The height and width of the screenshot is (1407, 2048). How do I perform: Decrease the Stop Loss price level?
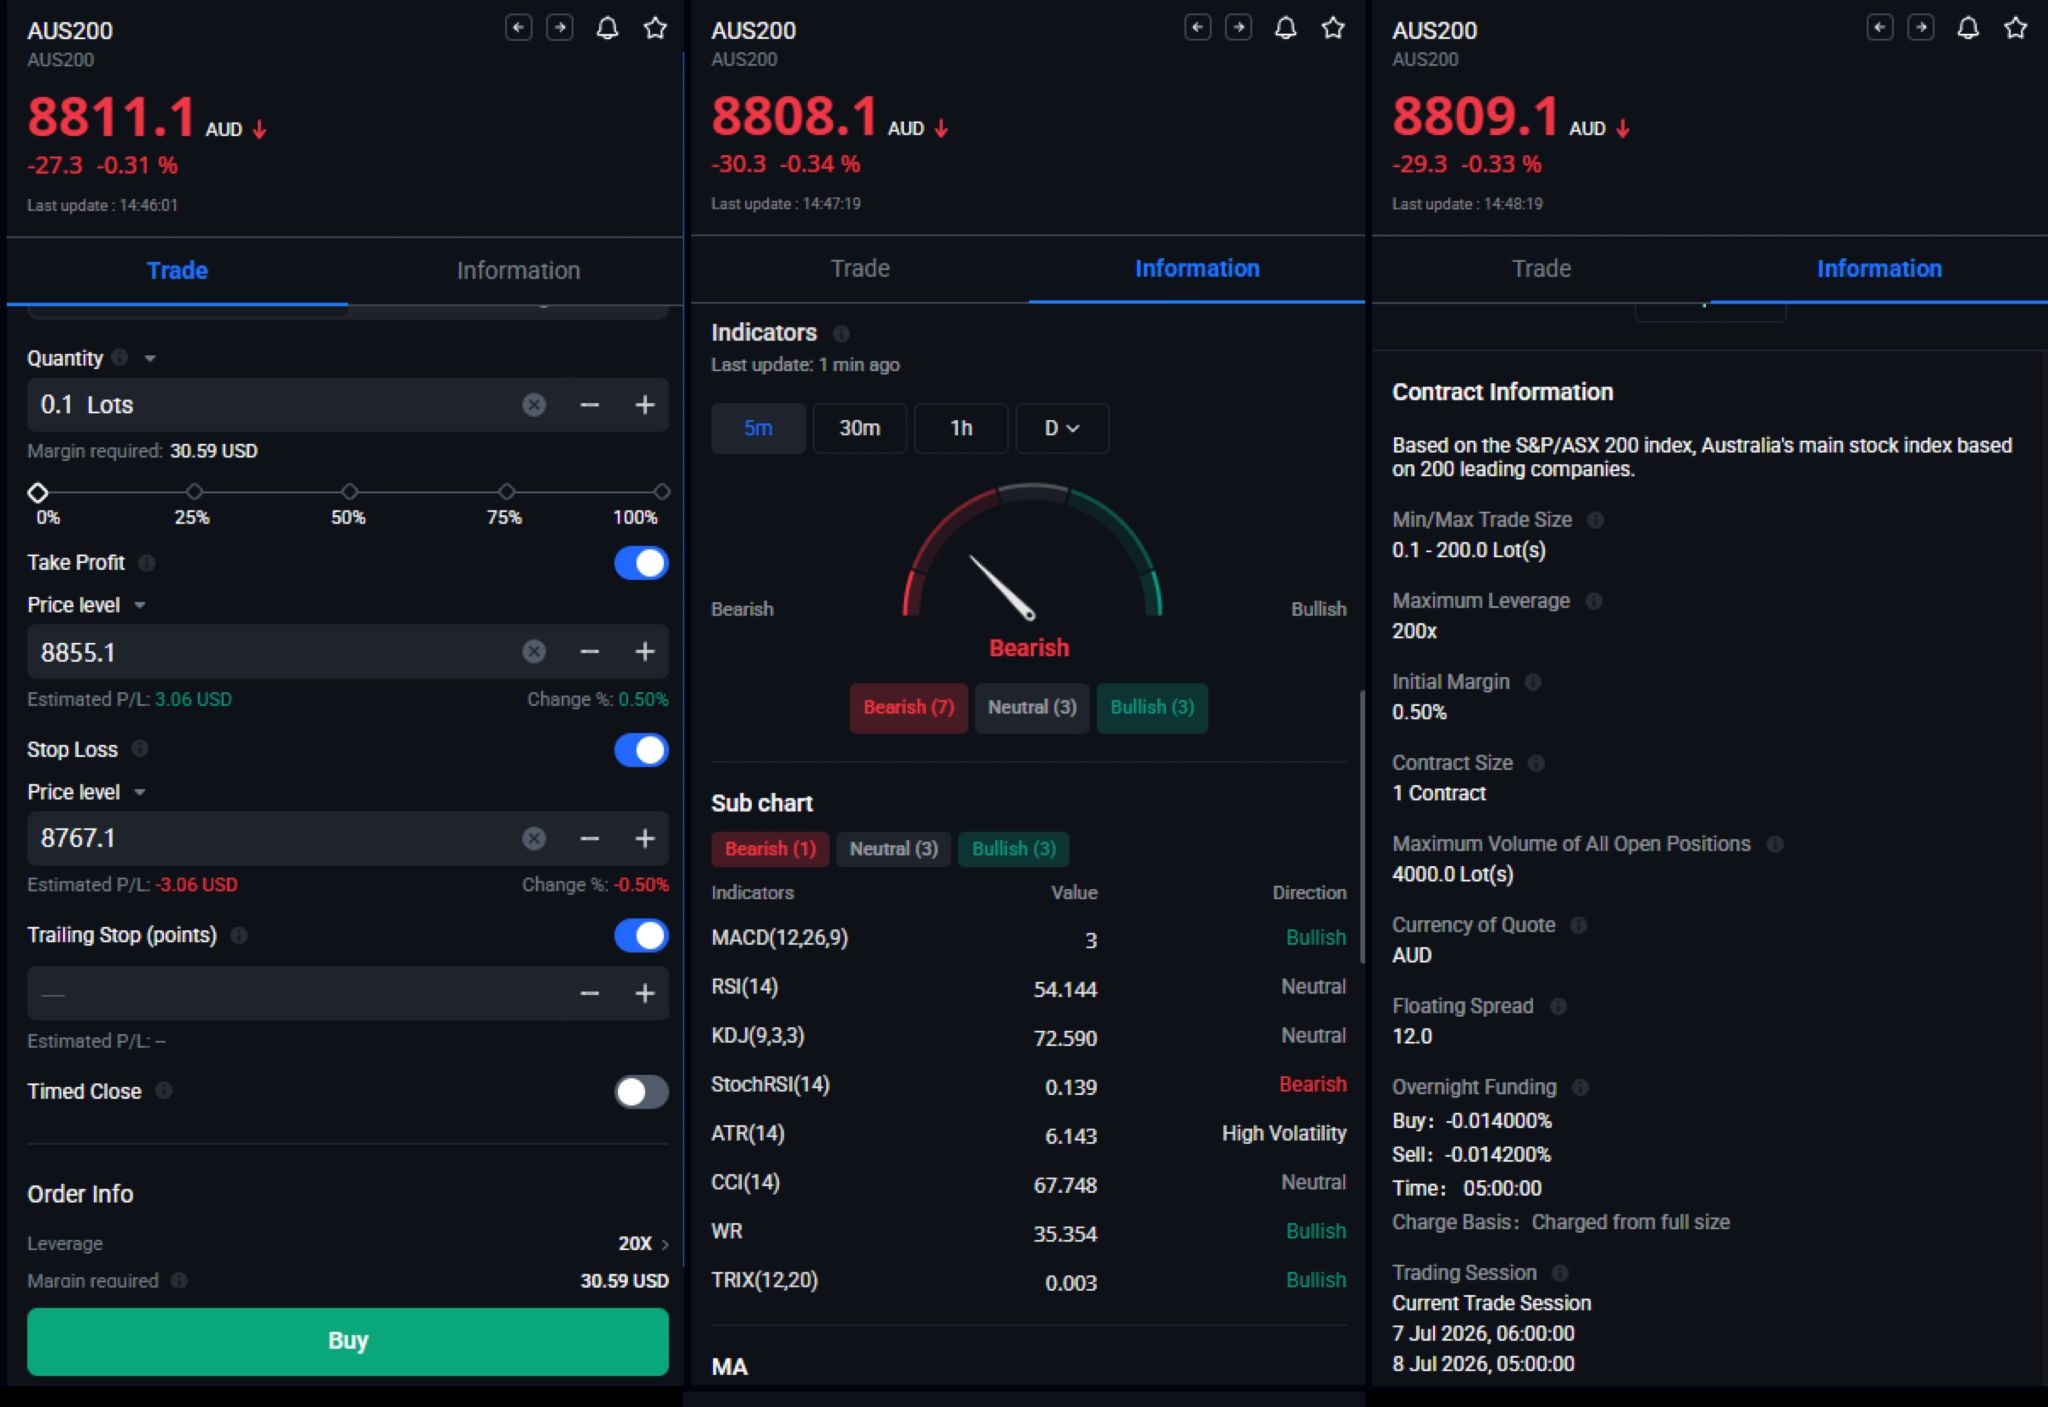[590, 838]
